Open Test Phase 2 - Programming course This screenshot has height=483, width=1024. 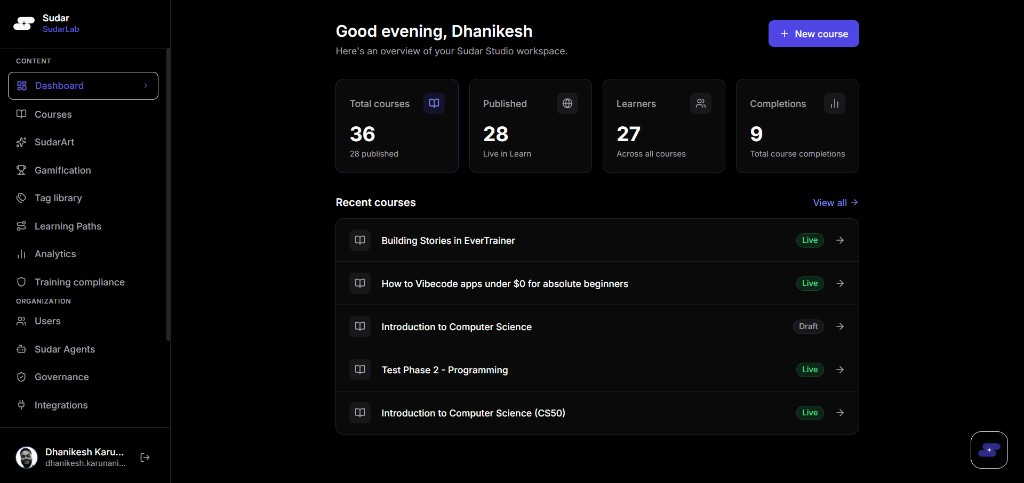pyautogui.click(x=445, y=370)
